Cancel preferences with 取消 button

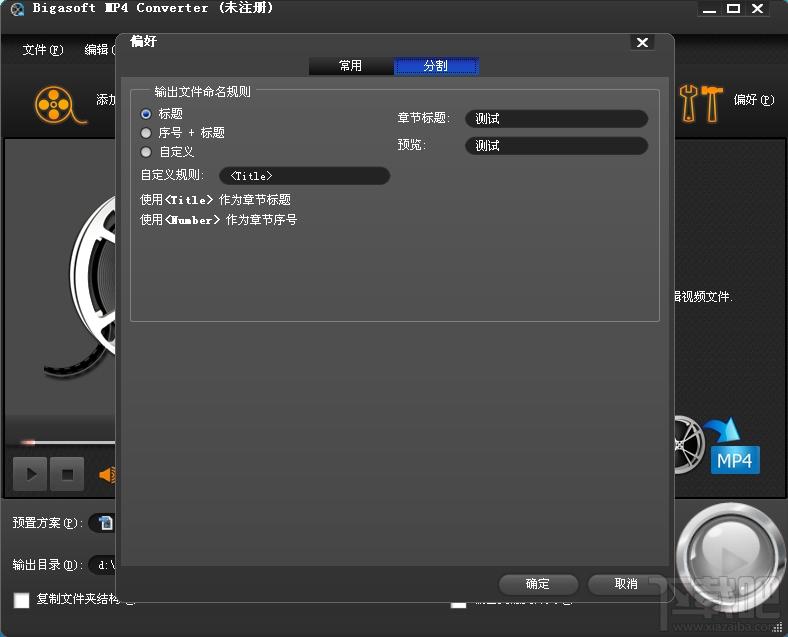pyautogui.click(x=626, y=584)
